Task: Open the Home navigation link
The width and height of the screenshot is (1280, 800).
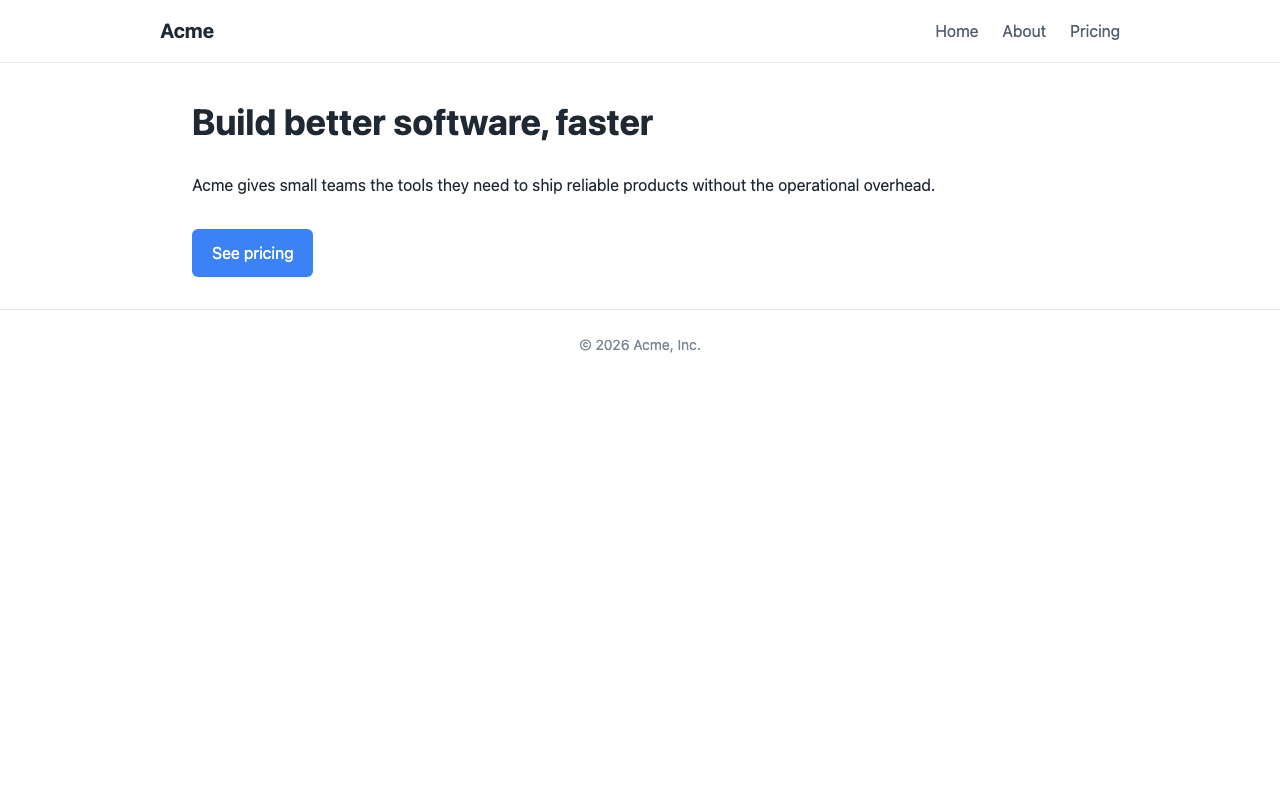Action: point(957,31)
